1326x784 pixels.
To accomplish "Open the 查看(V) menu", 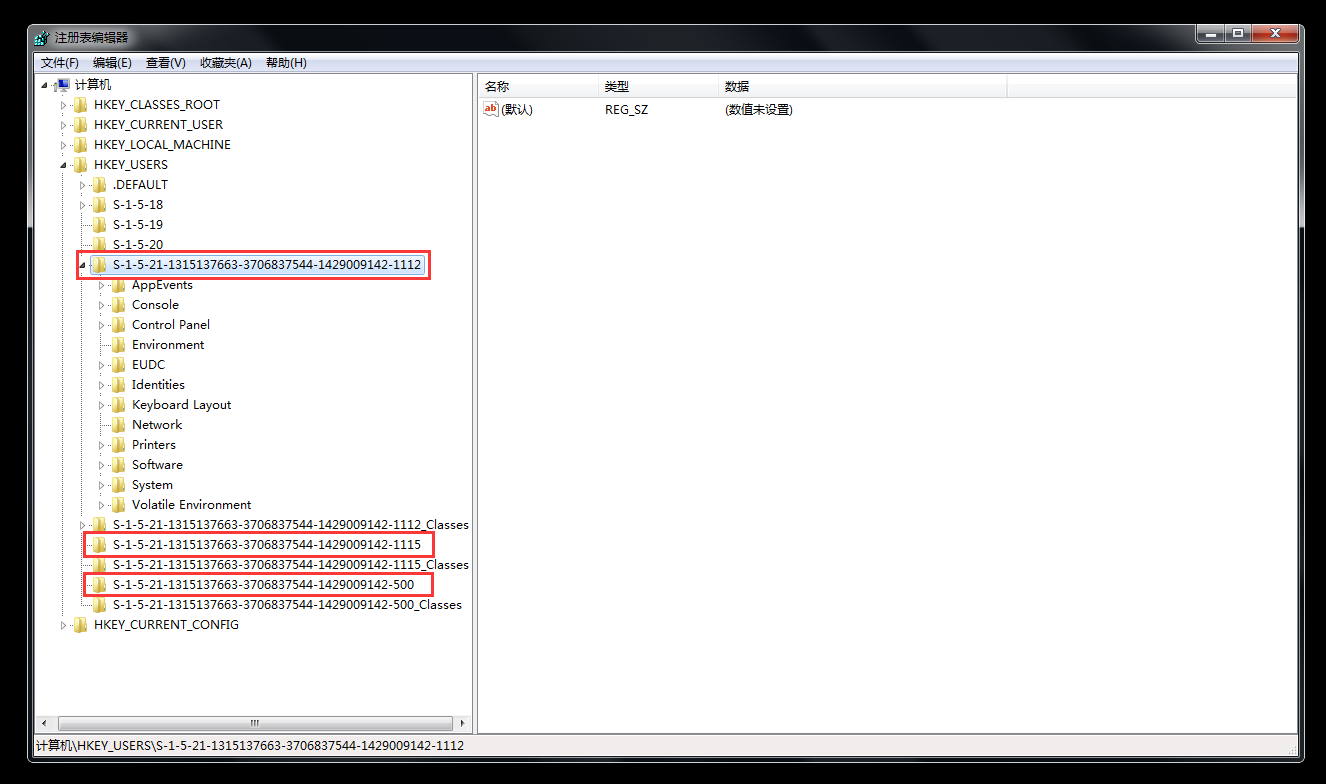I will click(x=166, y=63).
